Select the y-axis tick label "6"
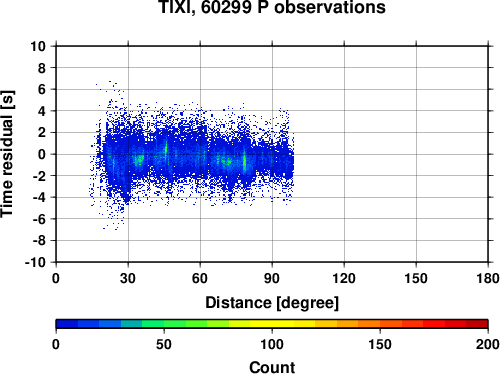Viewport: 500px width, 374px height. (x=42, y=90)
